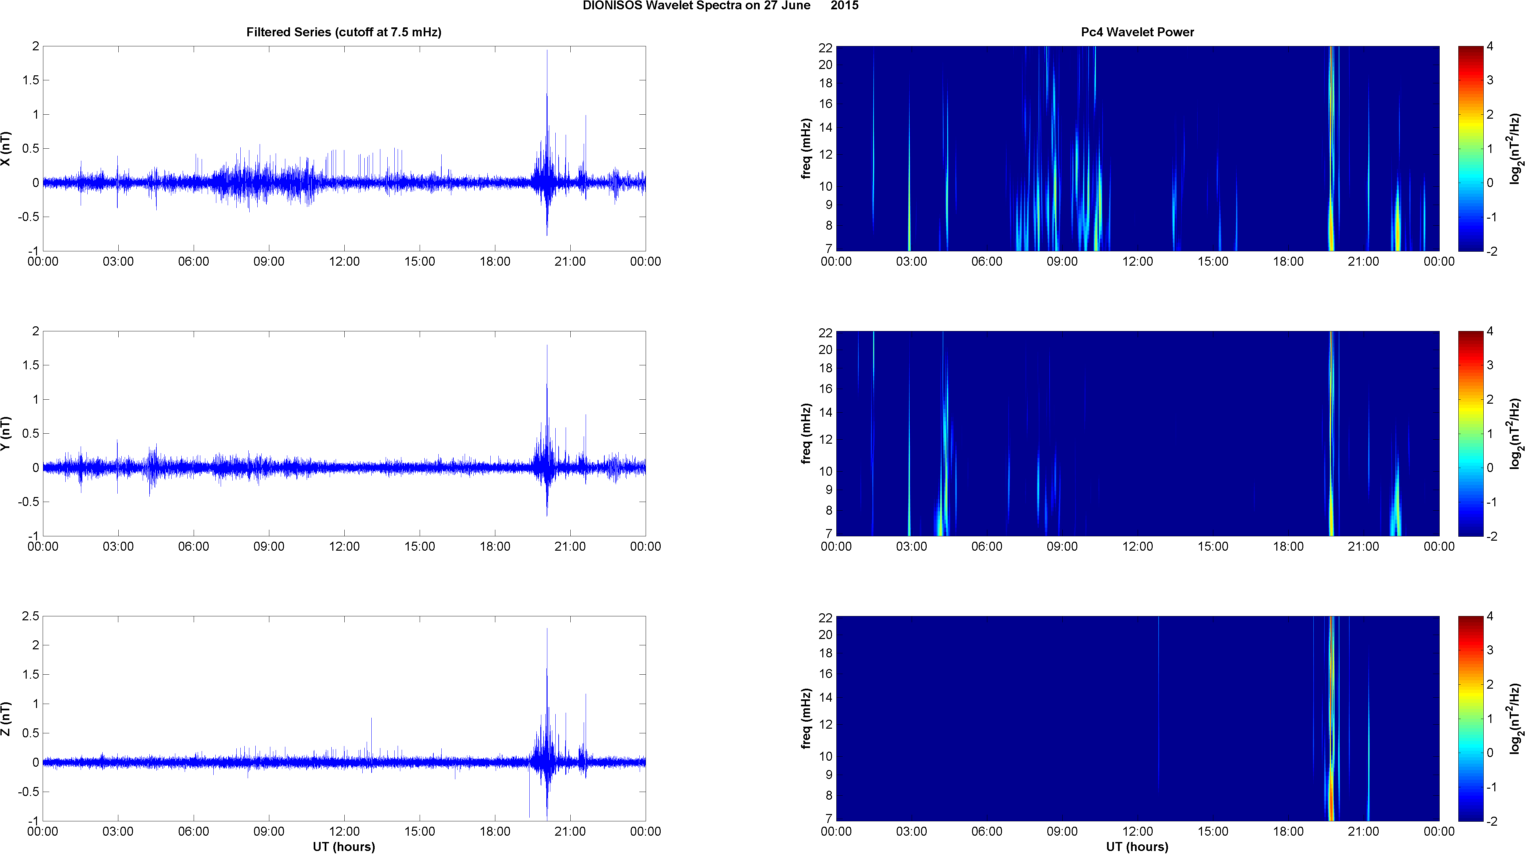This screenshot has width=1525, height=854.
Task: Click the middle Y-component wavelet power spectrogram
Action: (x=1137, y=433)
